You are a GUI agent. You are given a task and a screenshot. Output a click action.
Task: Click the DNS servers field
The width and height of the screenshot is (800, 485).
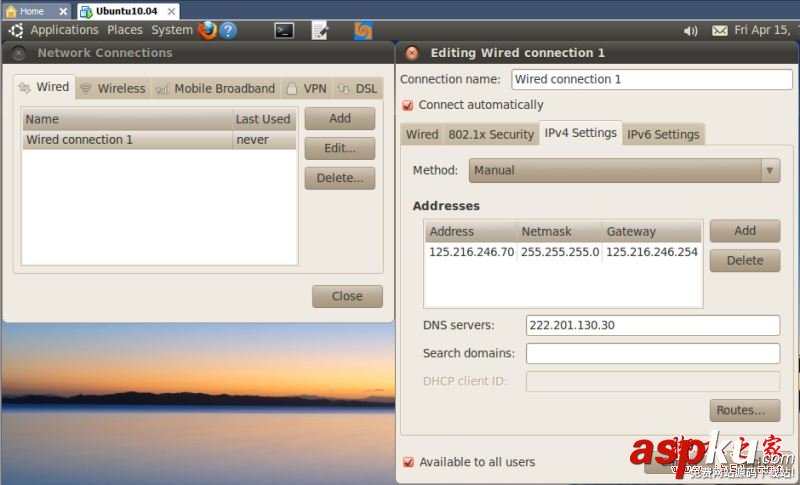coord(653,325)
